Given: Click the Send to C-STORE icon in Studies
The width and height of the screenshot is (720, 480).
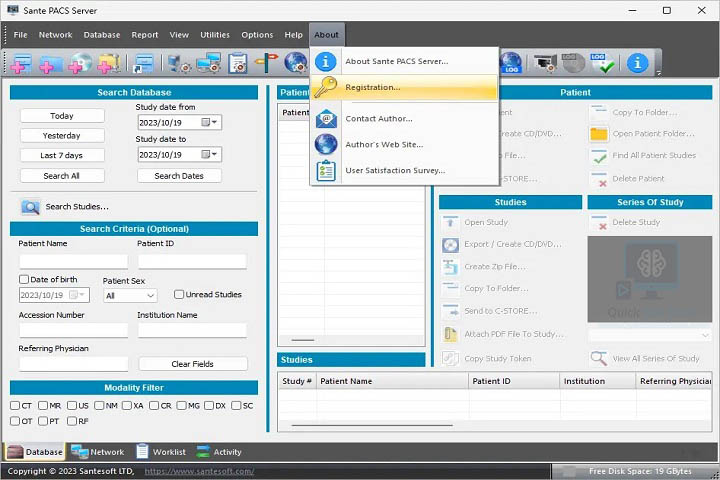Looking at the screenshot, I should pyautogui.click(x=450, y=311).
